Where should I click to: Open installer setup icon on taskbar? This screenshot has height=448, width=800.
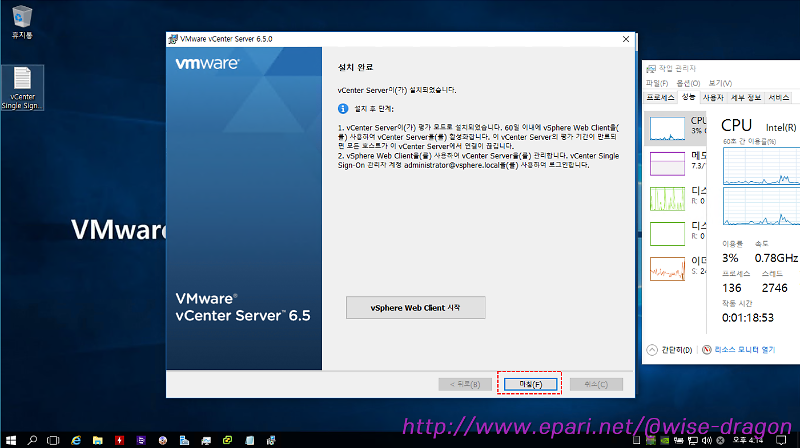click(271, 440)
